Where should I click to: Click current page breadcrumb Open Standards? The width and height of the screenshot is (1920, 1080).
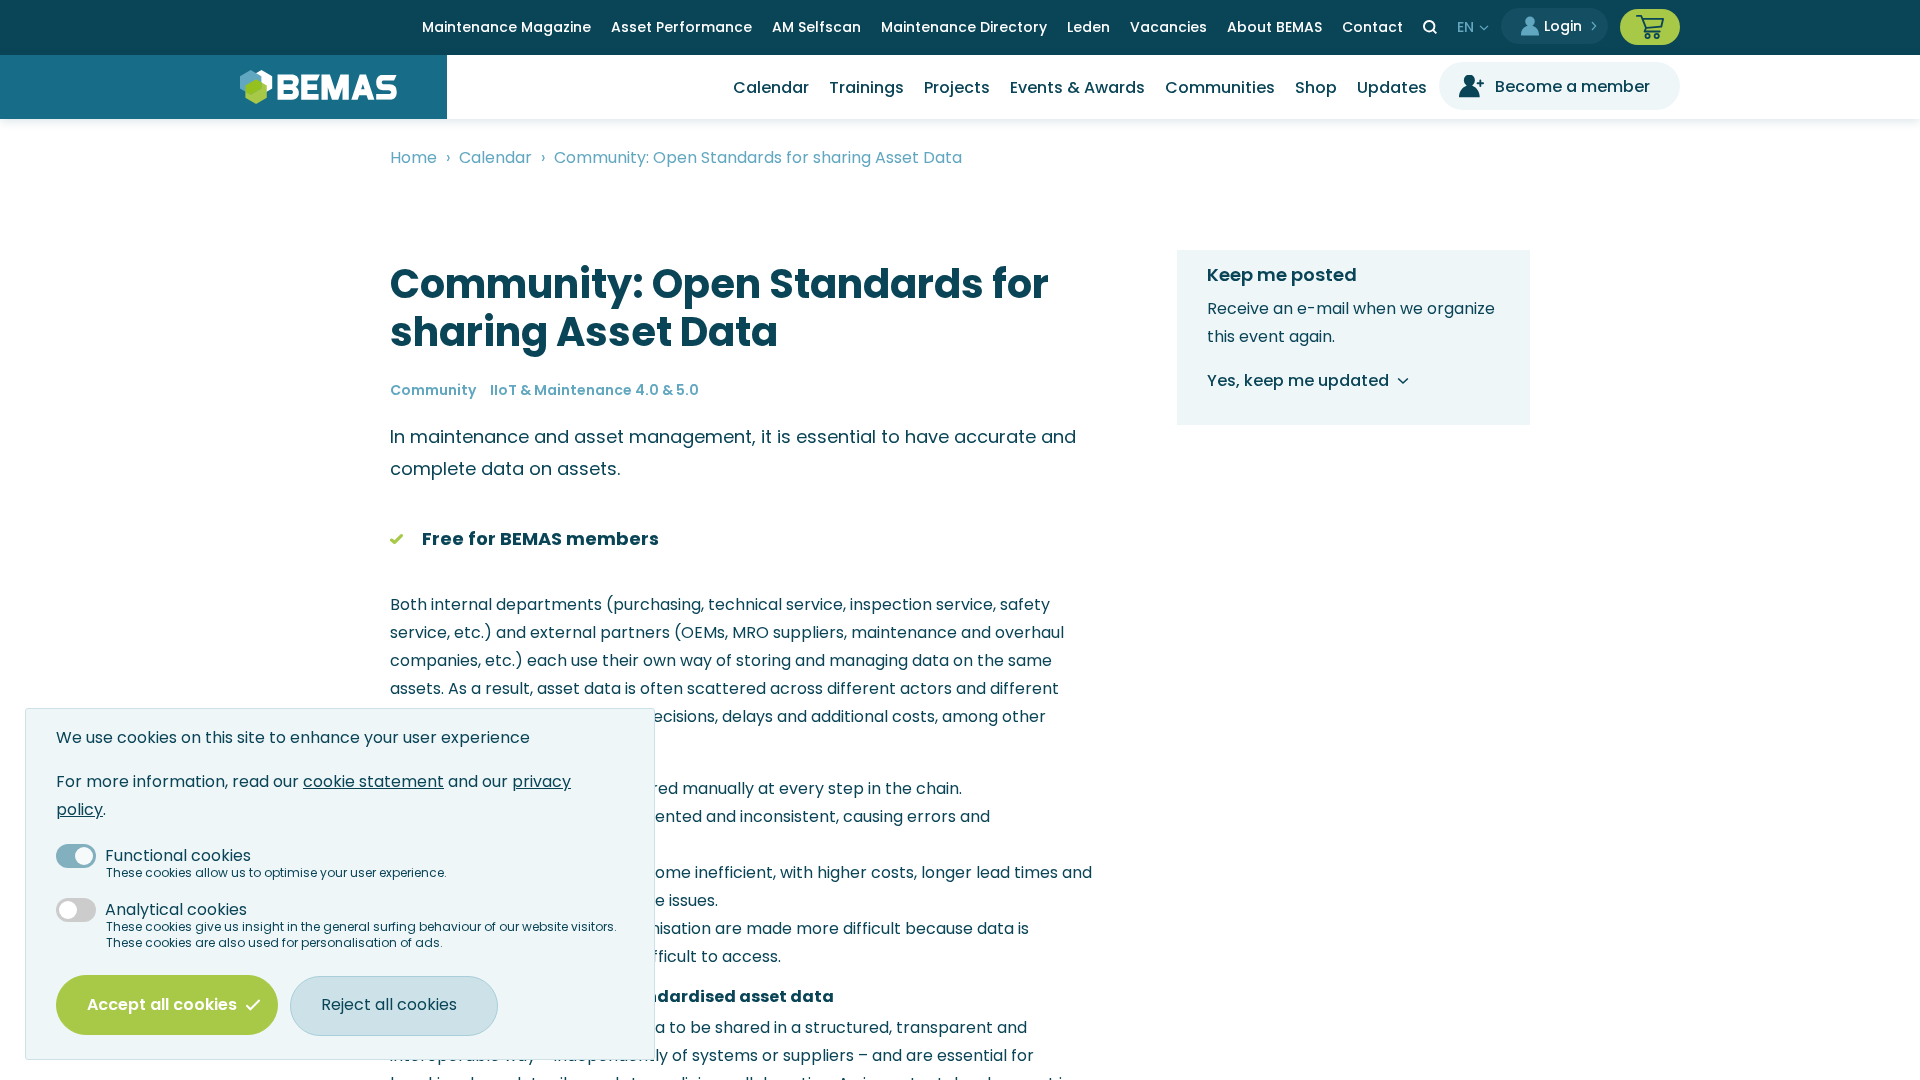coord(758,158)
